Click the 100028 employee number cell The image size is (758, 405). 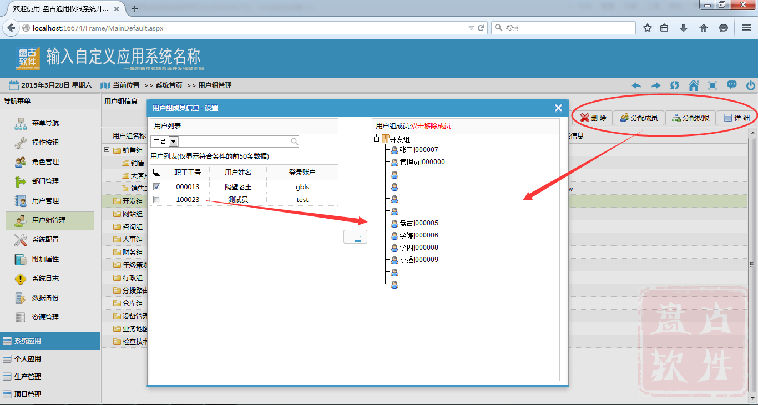(x=187, y=199)
